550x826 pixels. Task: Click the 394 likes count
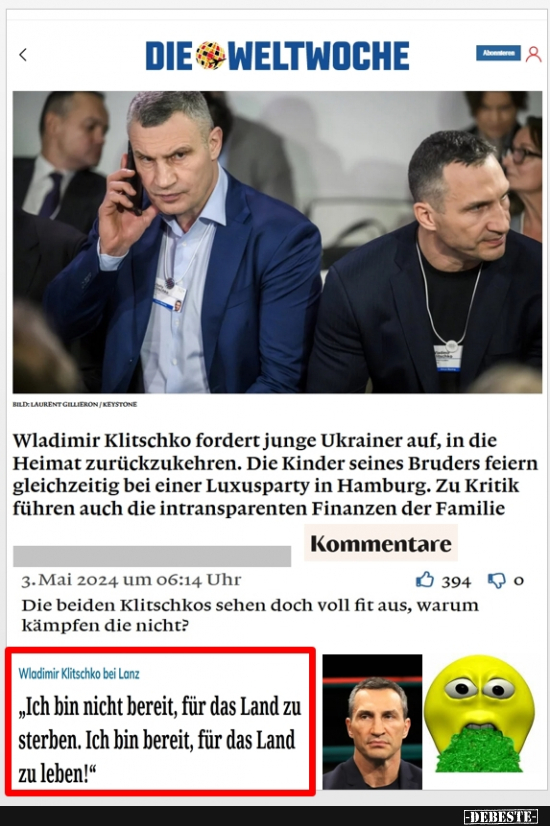456,581
